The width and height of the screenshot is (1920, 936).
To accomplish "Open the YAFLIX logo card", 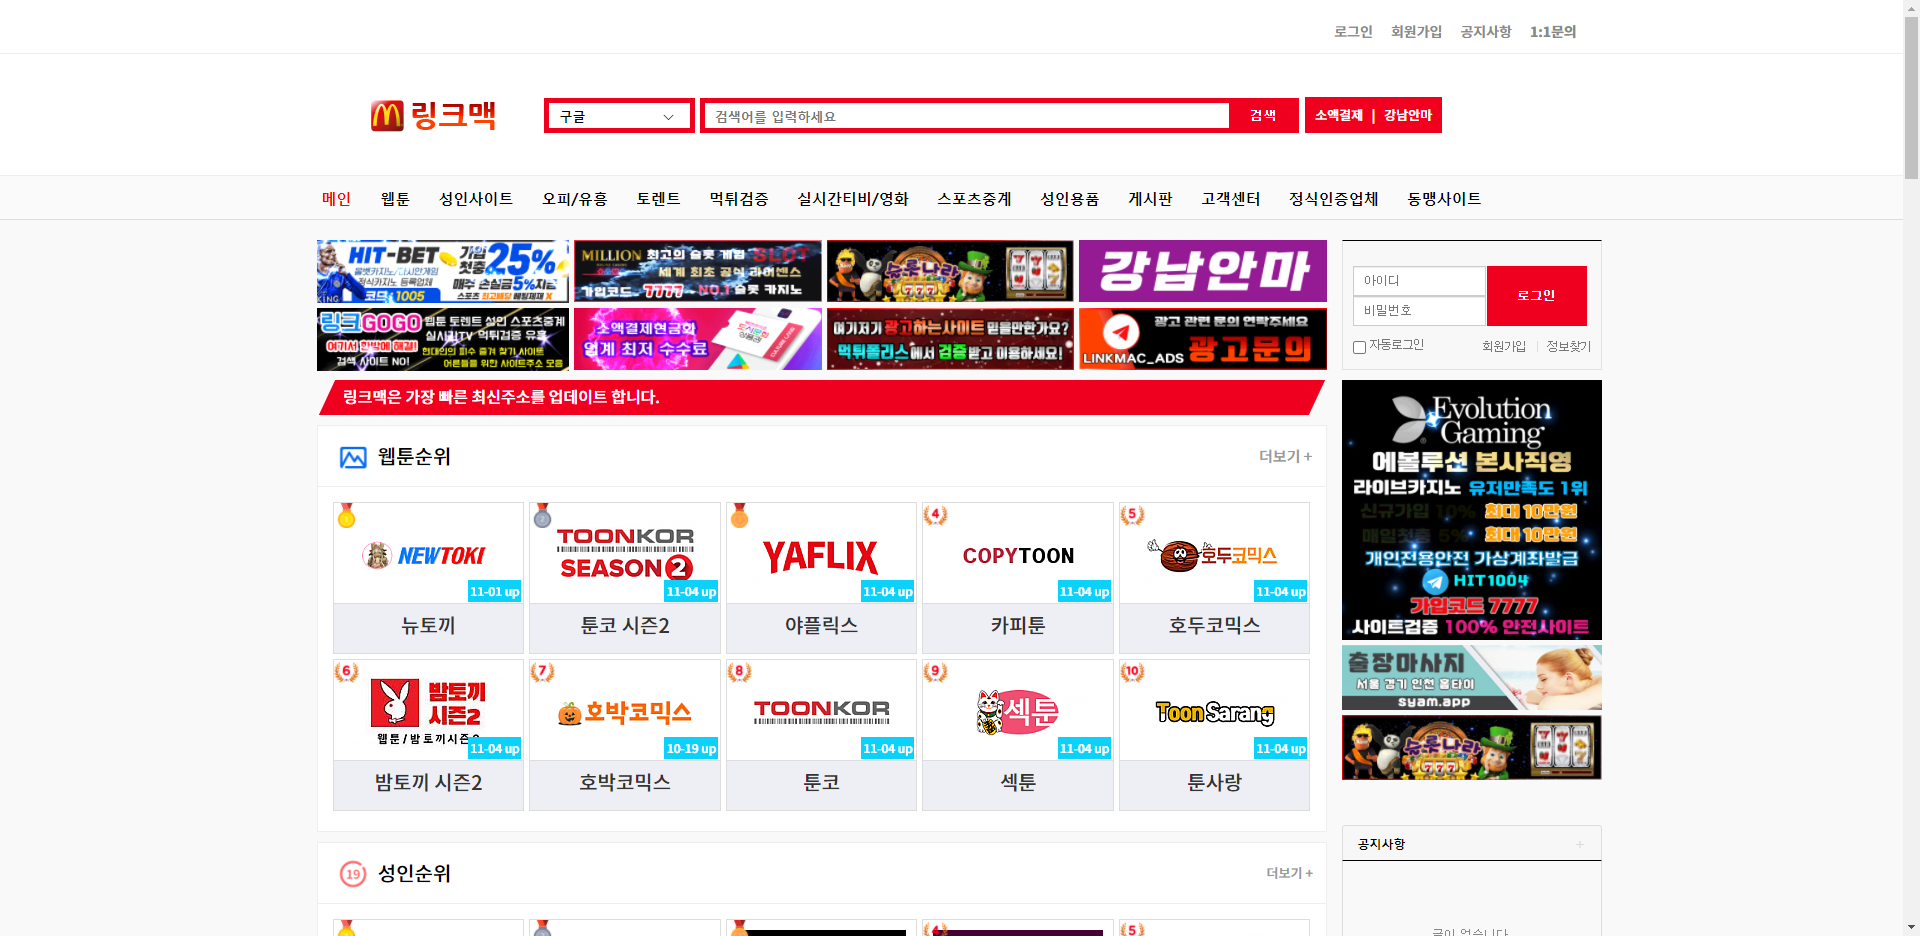I will (821, 554).
